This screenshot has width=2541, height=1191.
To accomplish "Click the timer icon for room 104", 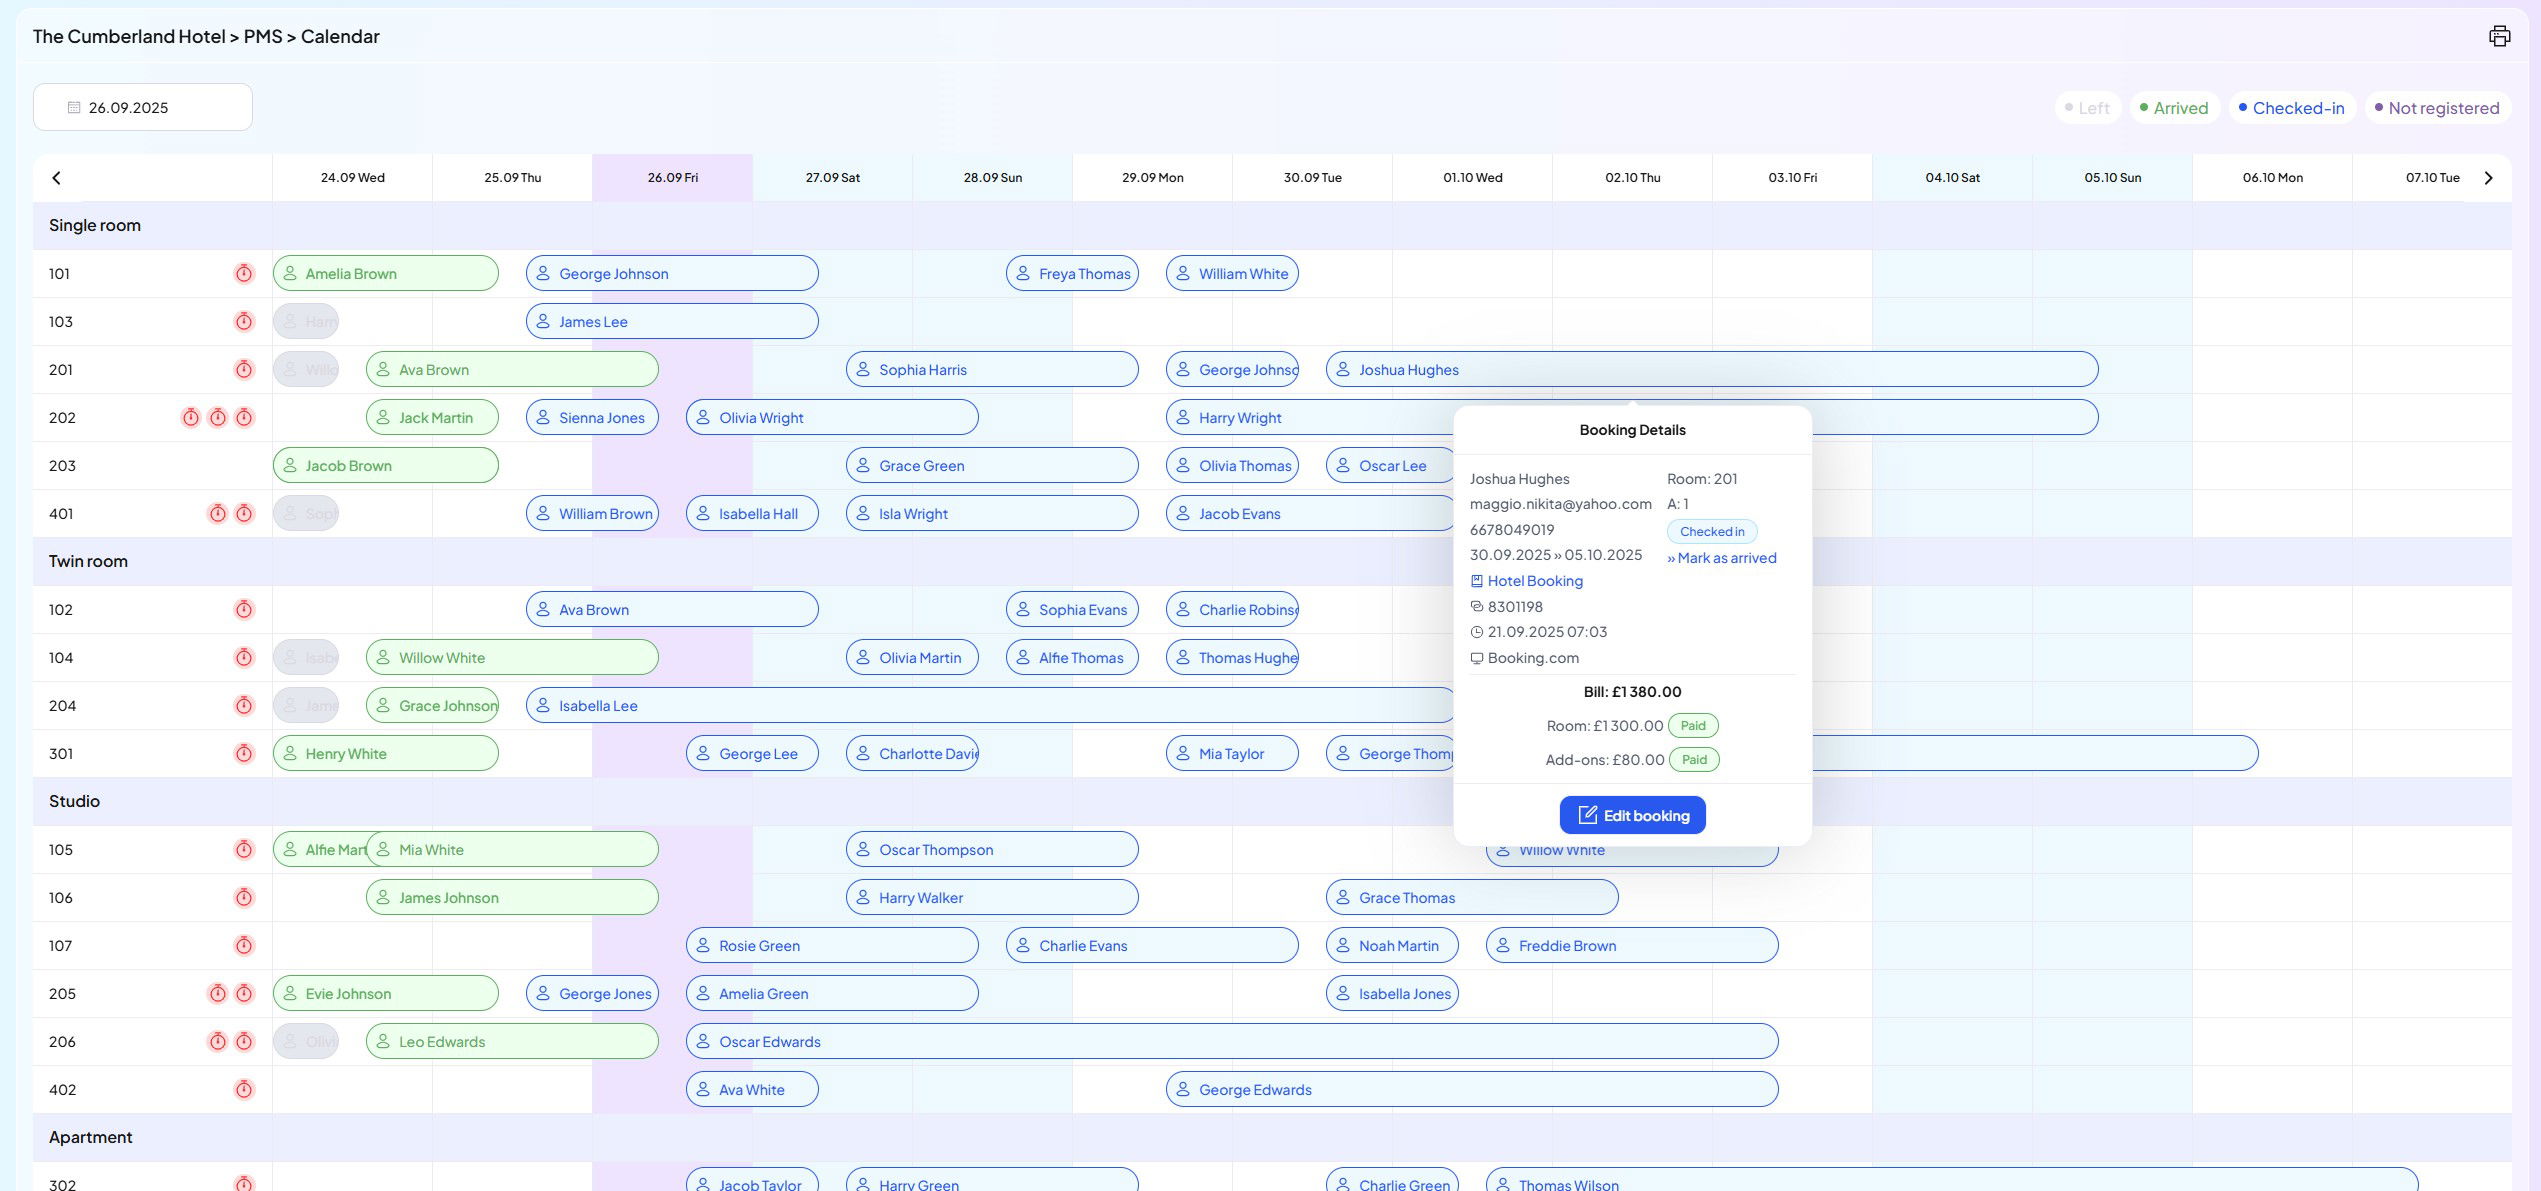I will coord(244,657).
